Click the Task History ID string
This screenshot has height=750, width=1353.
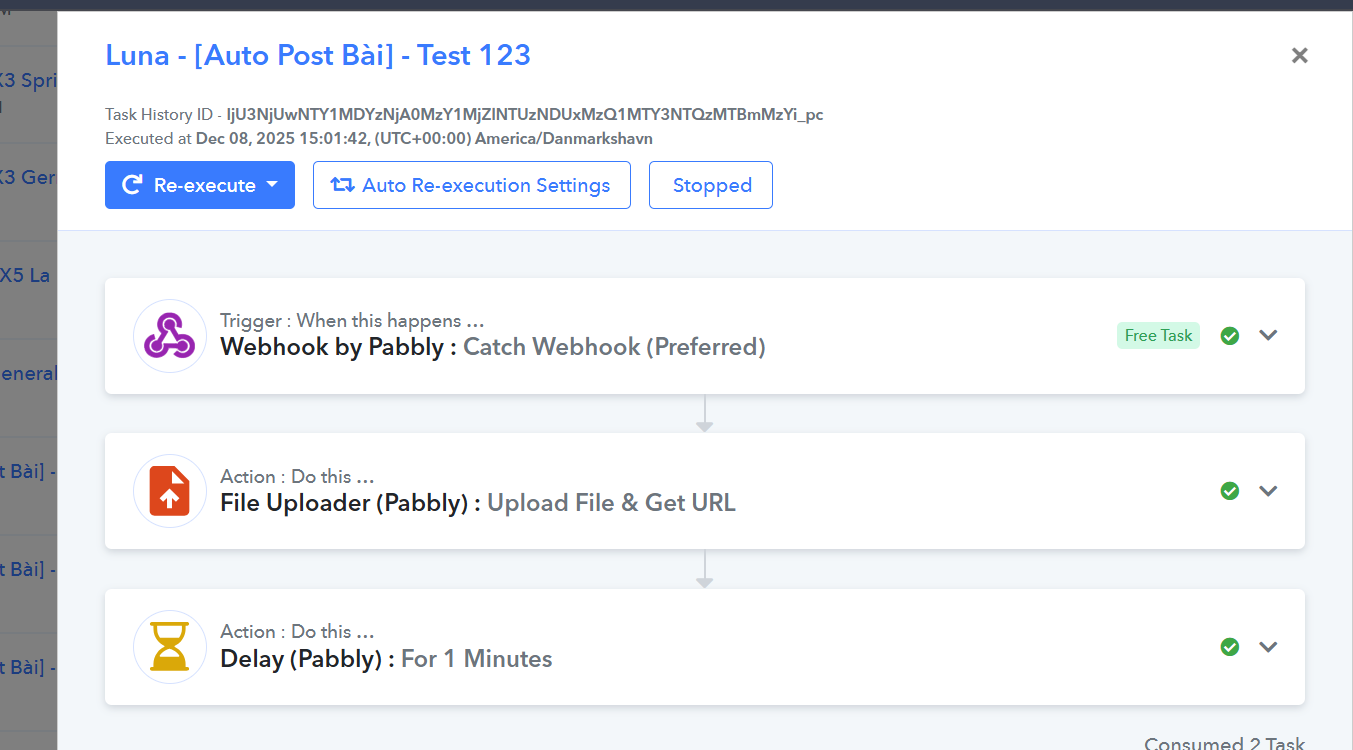click(x=525, y=115)
